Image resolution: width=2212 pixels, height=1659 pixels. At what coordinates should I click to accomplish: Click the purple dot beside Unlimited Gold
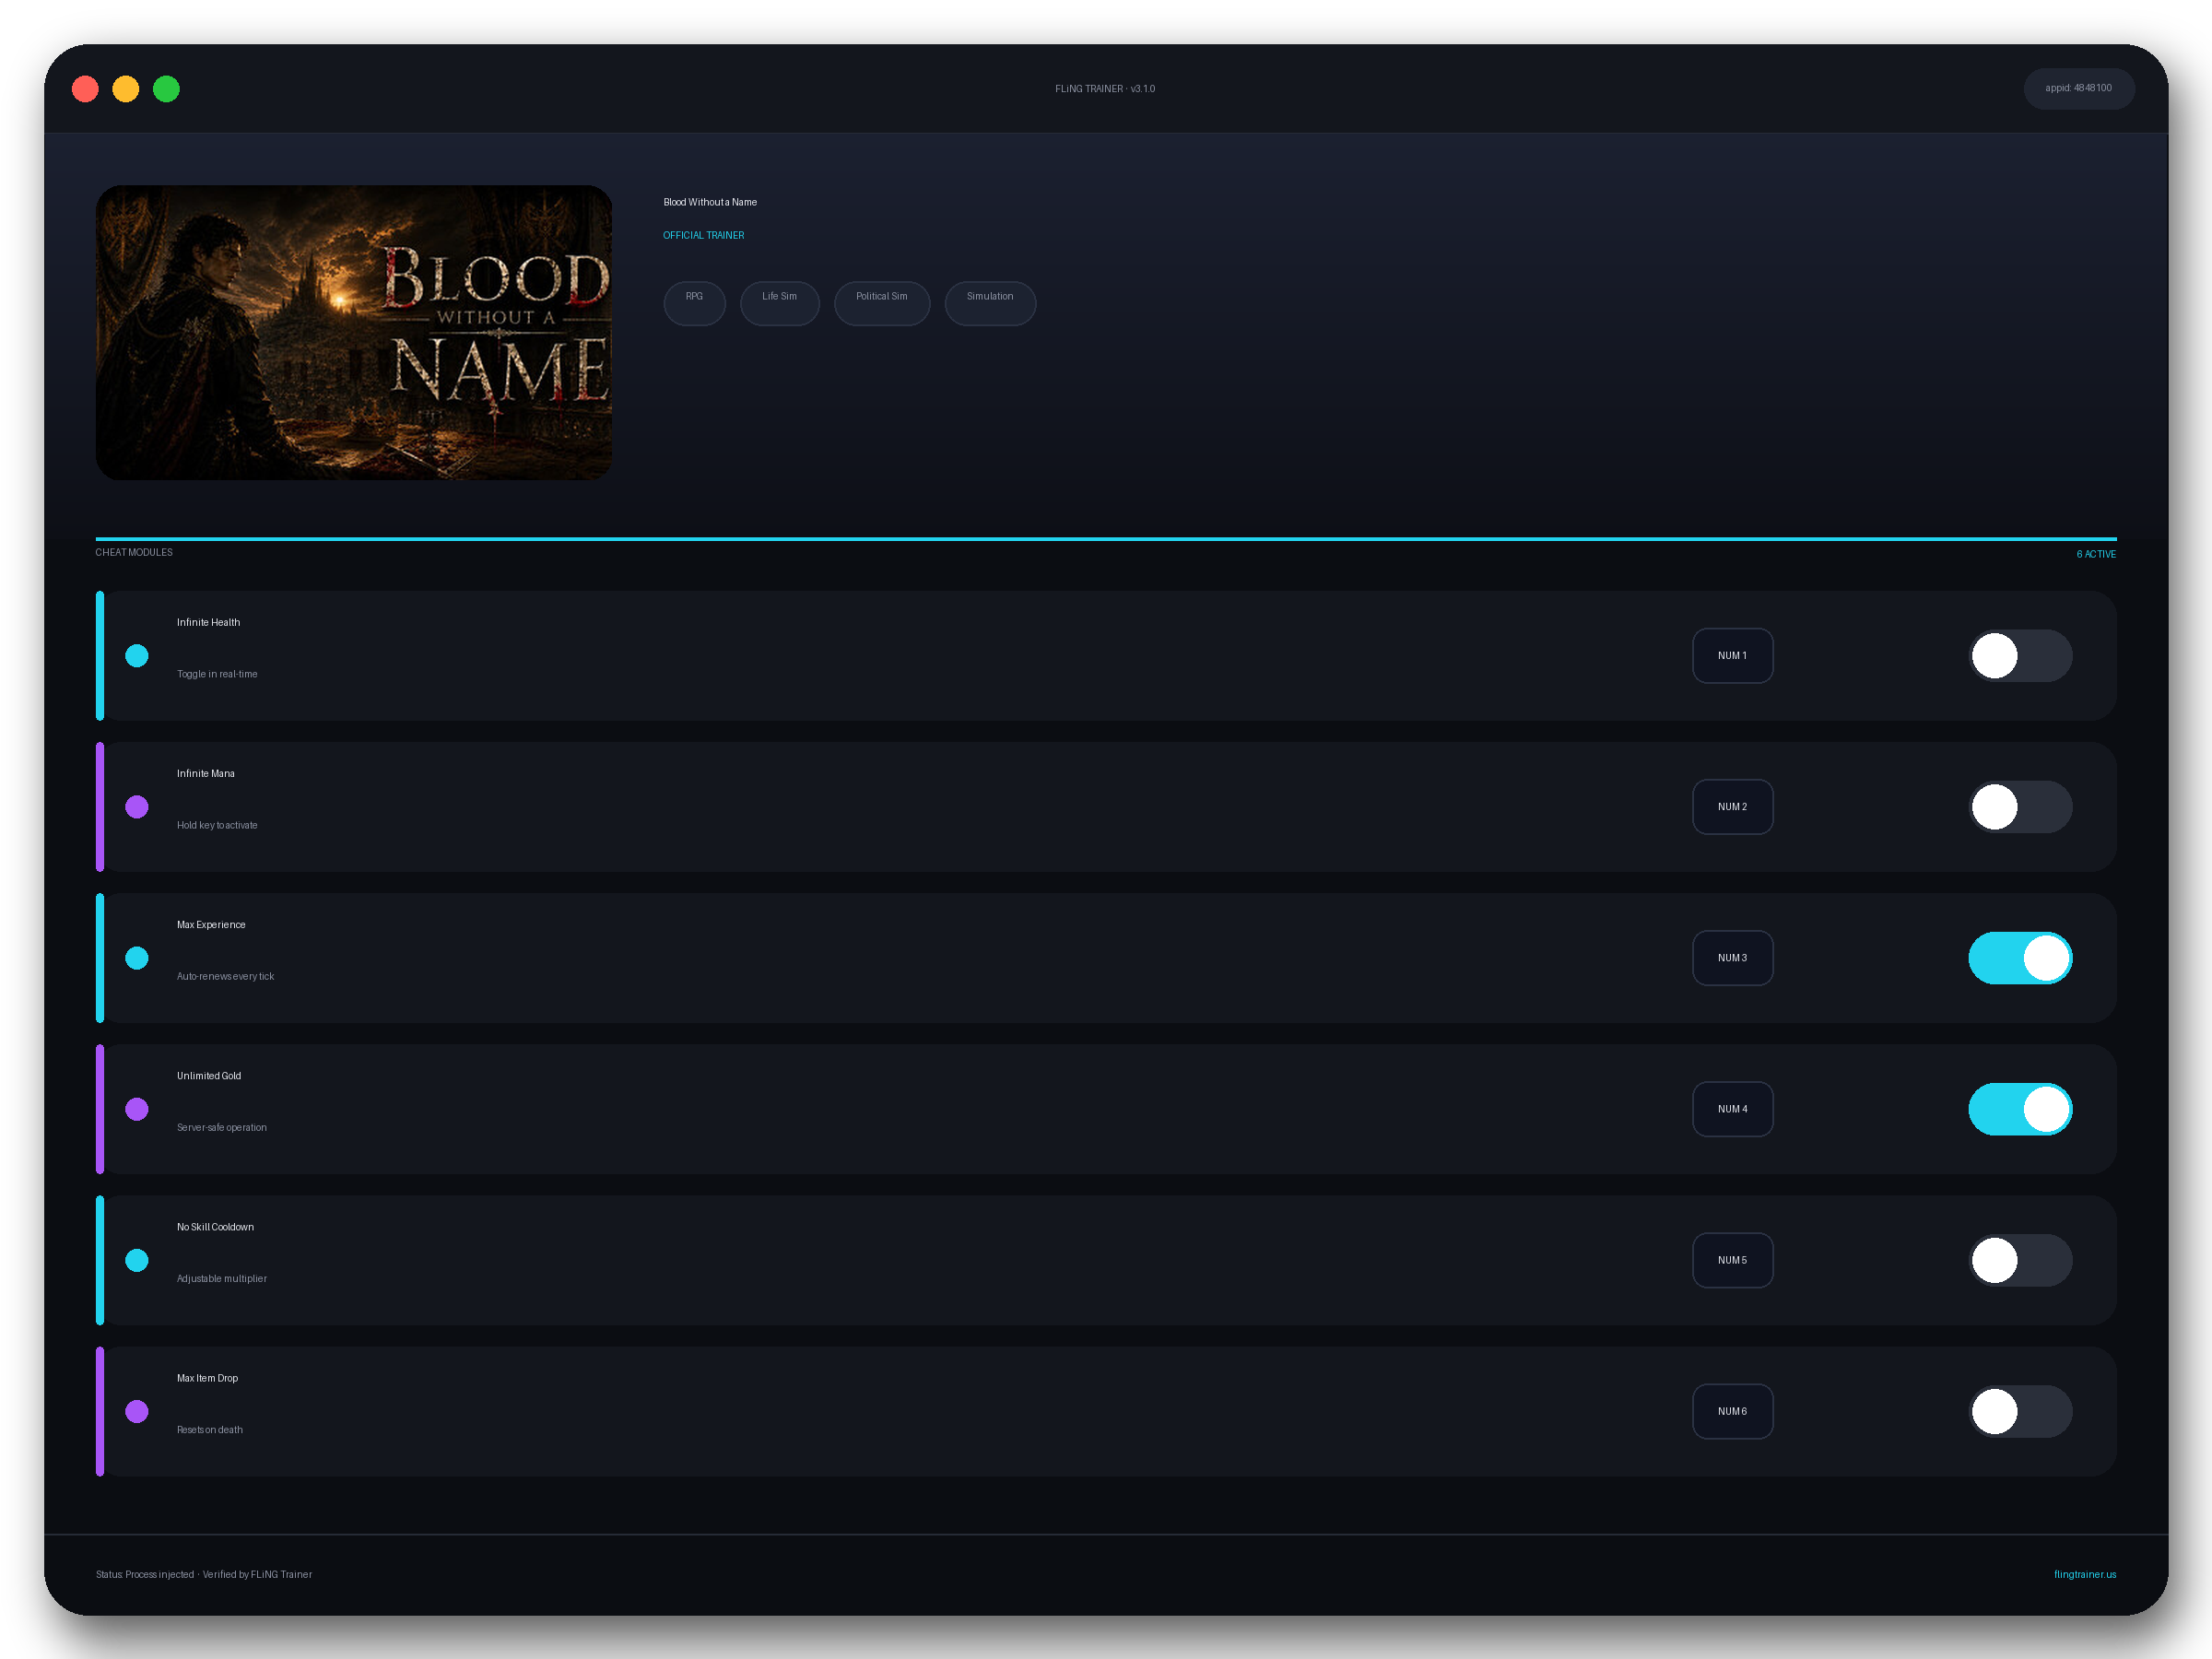click(x=137, y=1109)
